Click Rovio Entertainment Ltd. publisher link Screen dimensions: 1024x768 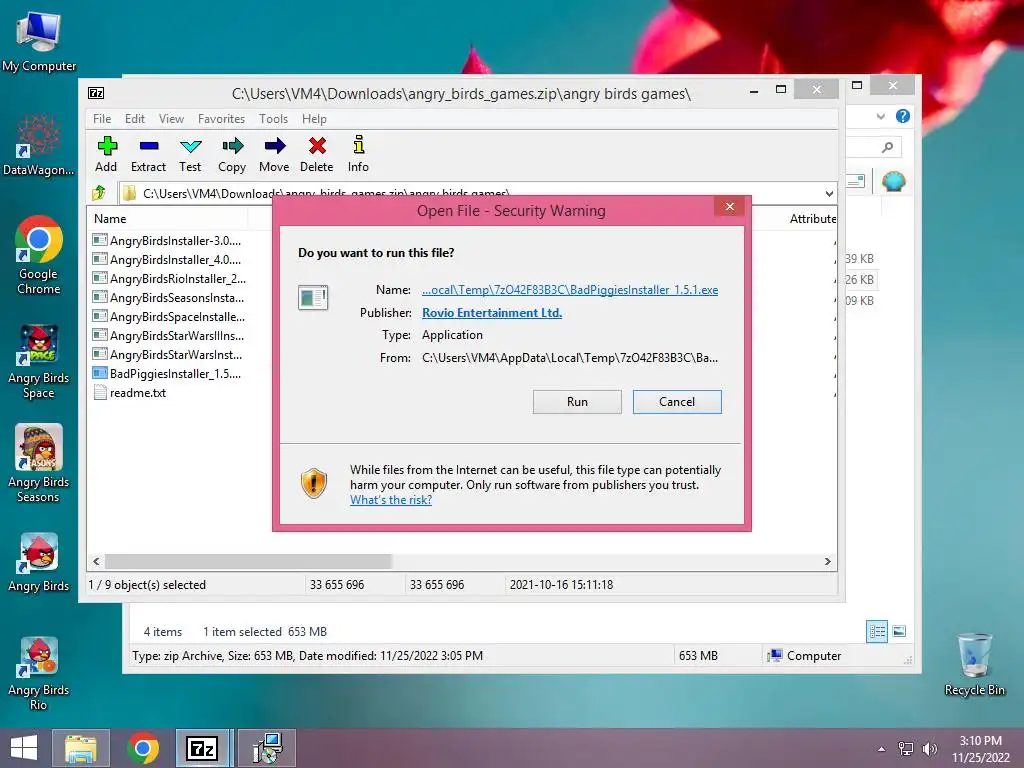click(492, 313)
